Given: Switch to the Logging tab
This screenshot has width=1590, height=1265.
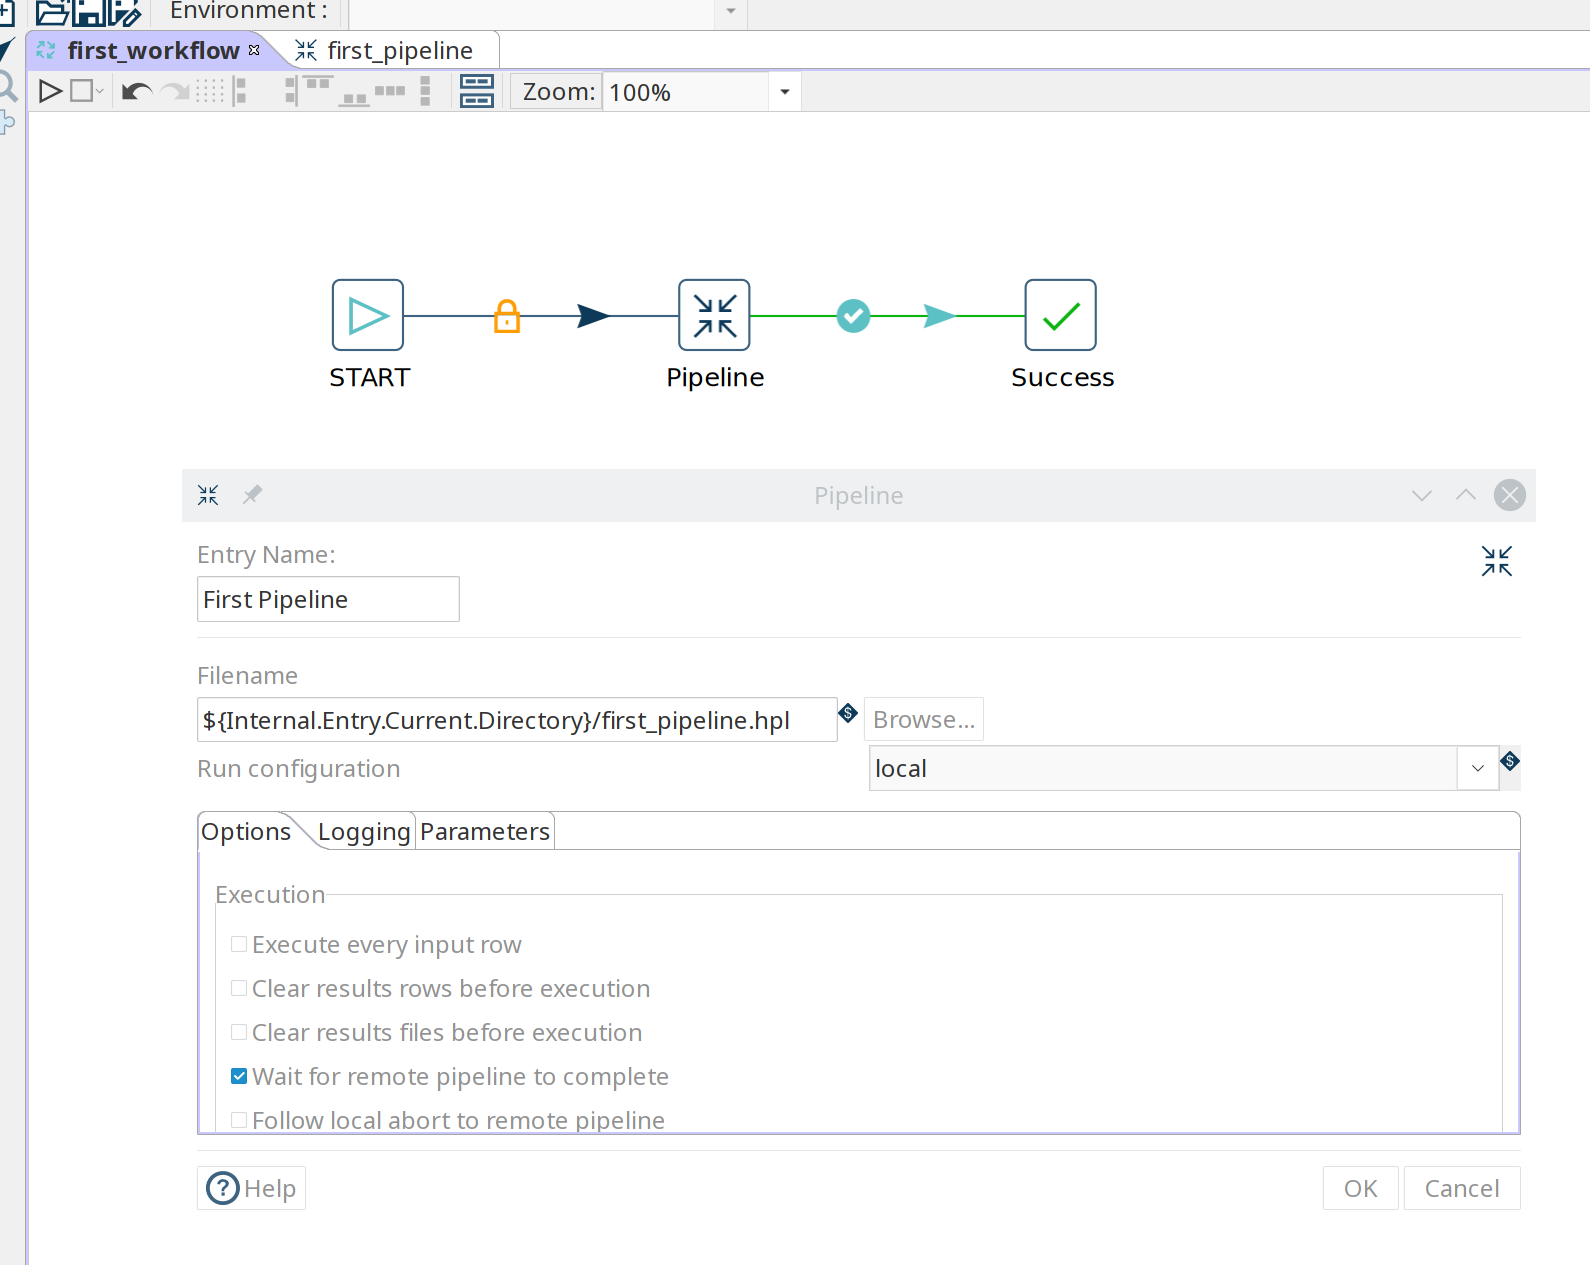Looking at the screenshot, I should [x=364, y=832].
